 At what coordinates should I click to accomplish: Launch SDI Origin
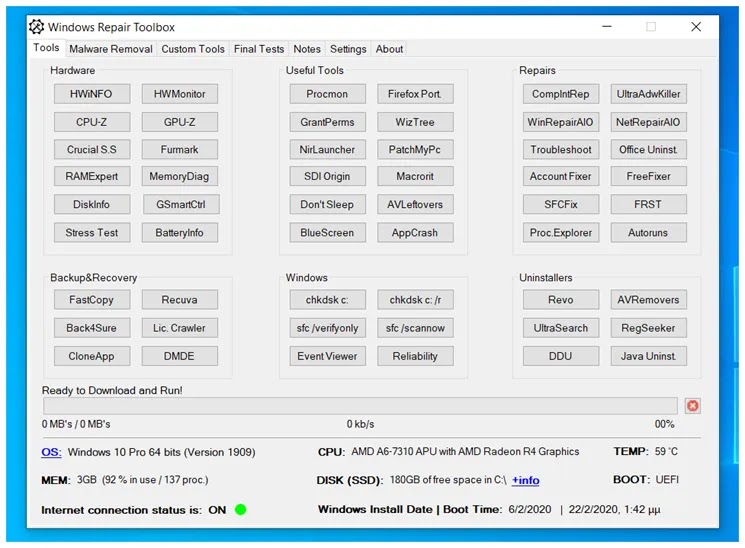pyautogui.click(x=327, y=176)
